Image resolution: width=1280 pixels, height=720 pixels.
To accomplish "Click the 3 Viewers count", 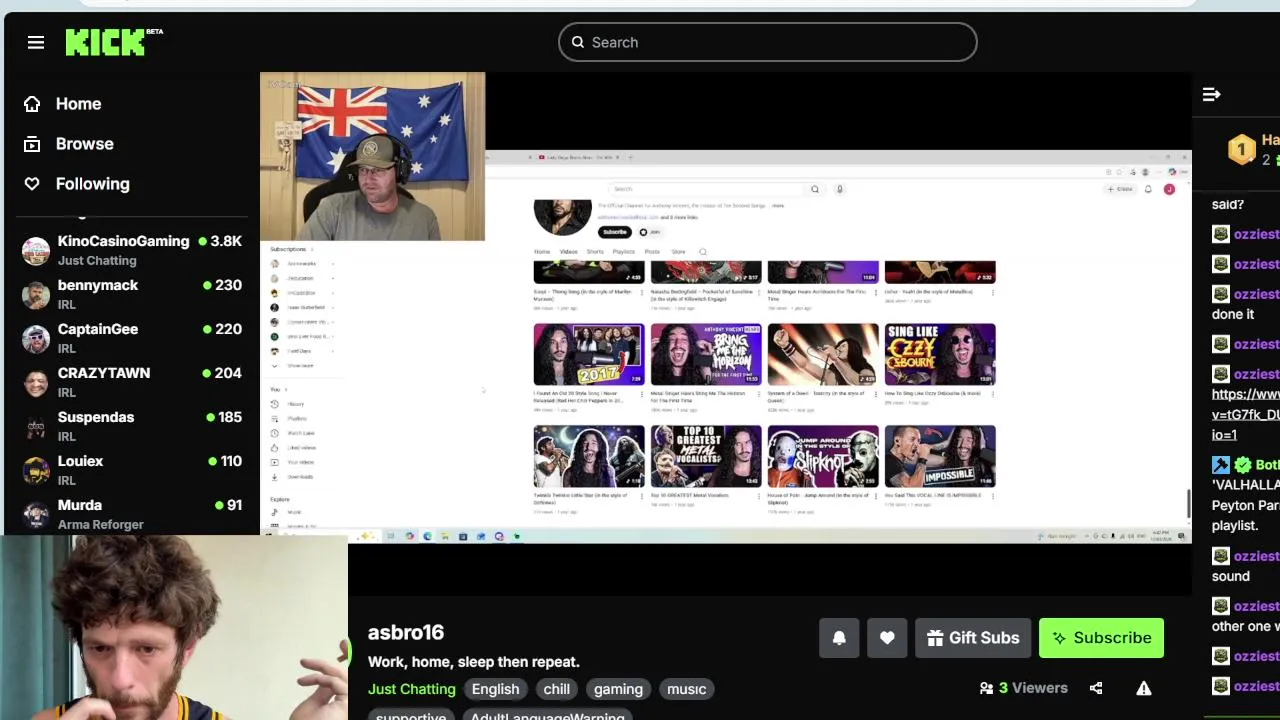I will (1023, 688).
